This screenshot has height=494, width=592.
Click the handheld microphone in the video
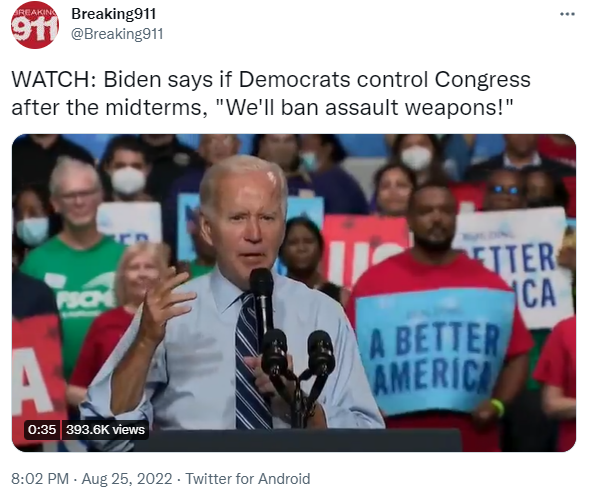262,302
